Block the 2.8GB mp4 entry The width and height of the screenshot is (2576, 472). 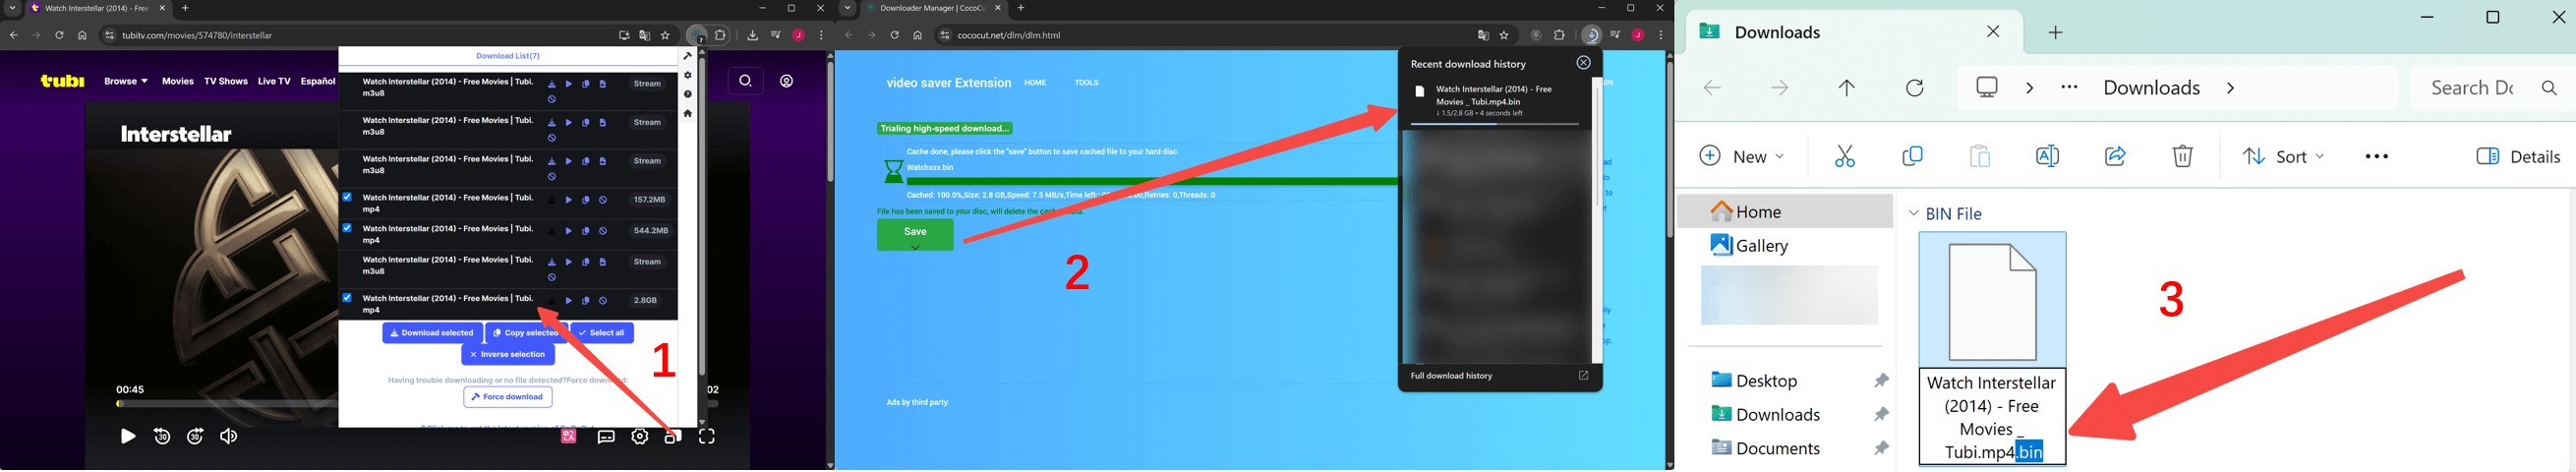coord(603,301)
